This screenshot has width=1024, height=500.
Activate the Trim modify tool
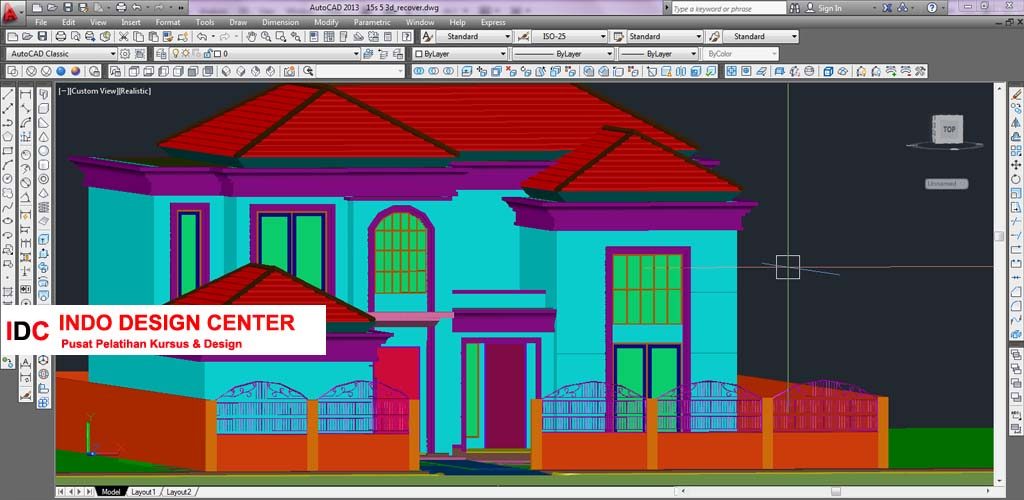coord(1016,221)
